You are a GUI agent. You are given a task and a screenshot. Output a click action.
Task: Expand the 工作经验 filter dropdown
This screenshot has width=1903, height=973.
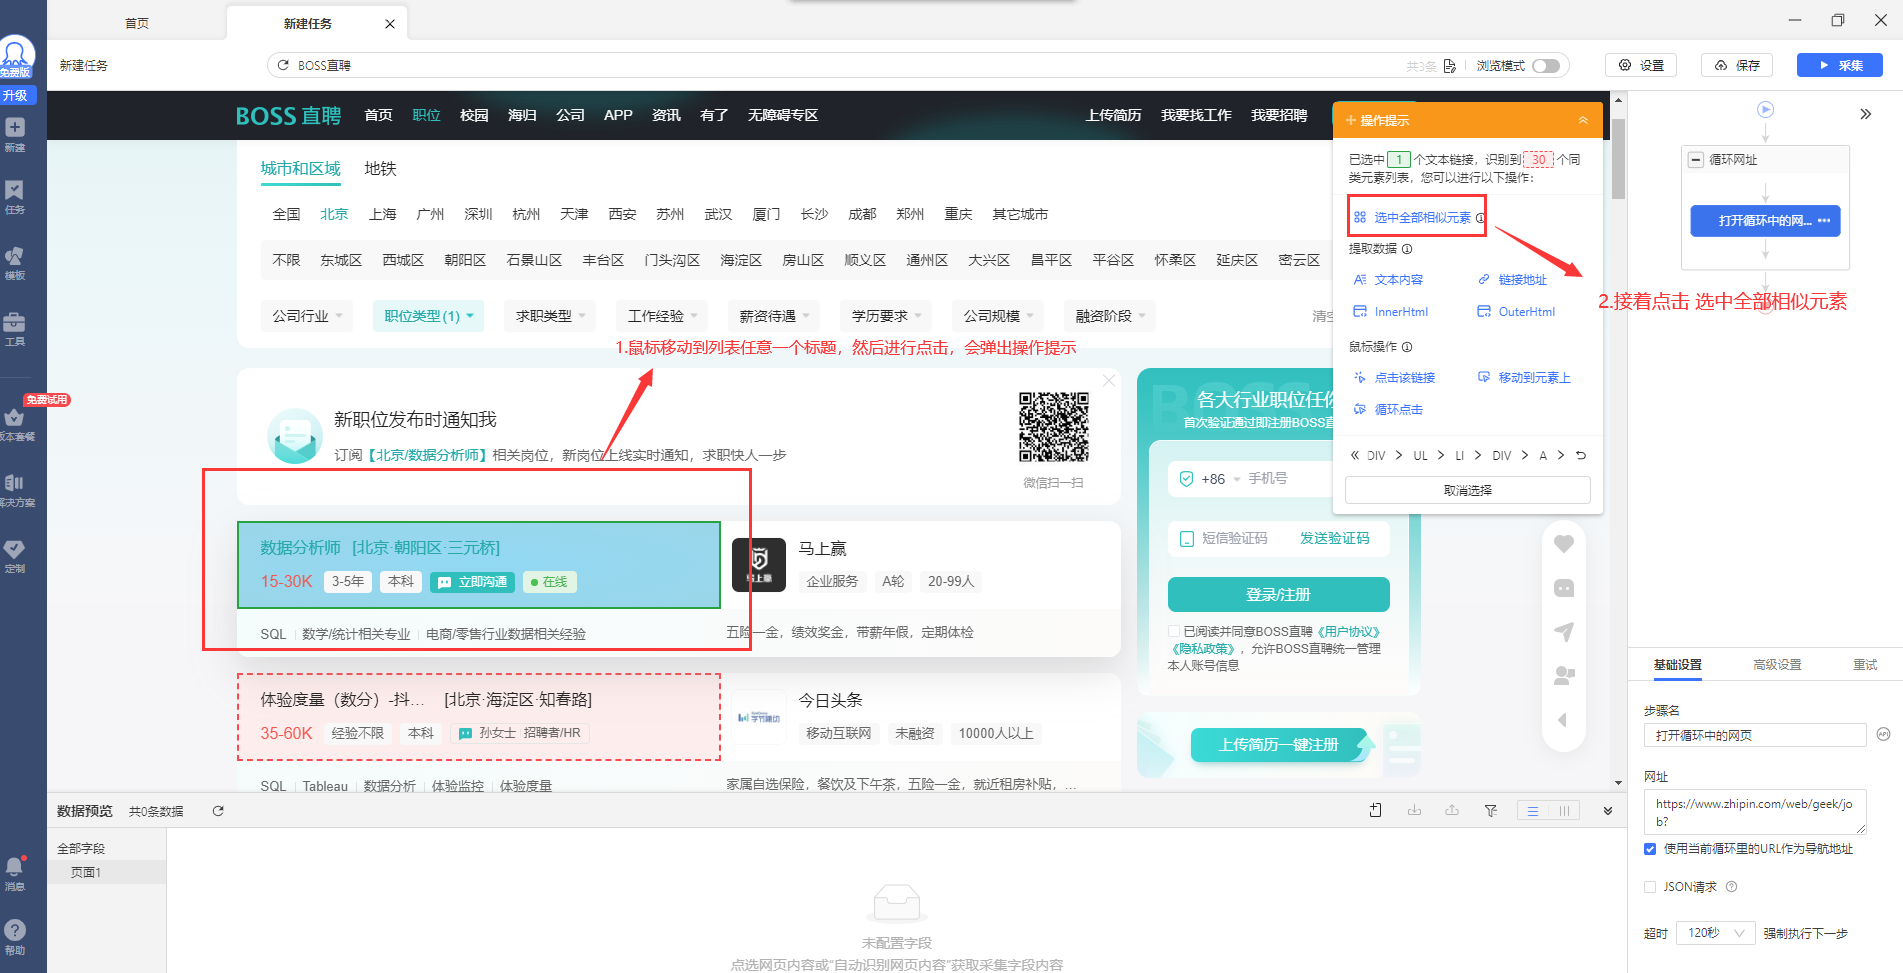(x=662, y=316)
